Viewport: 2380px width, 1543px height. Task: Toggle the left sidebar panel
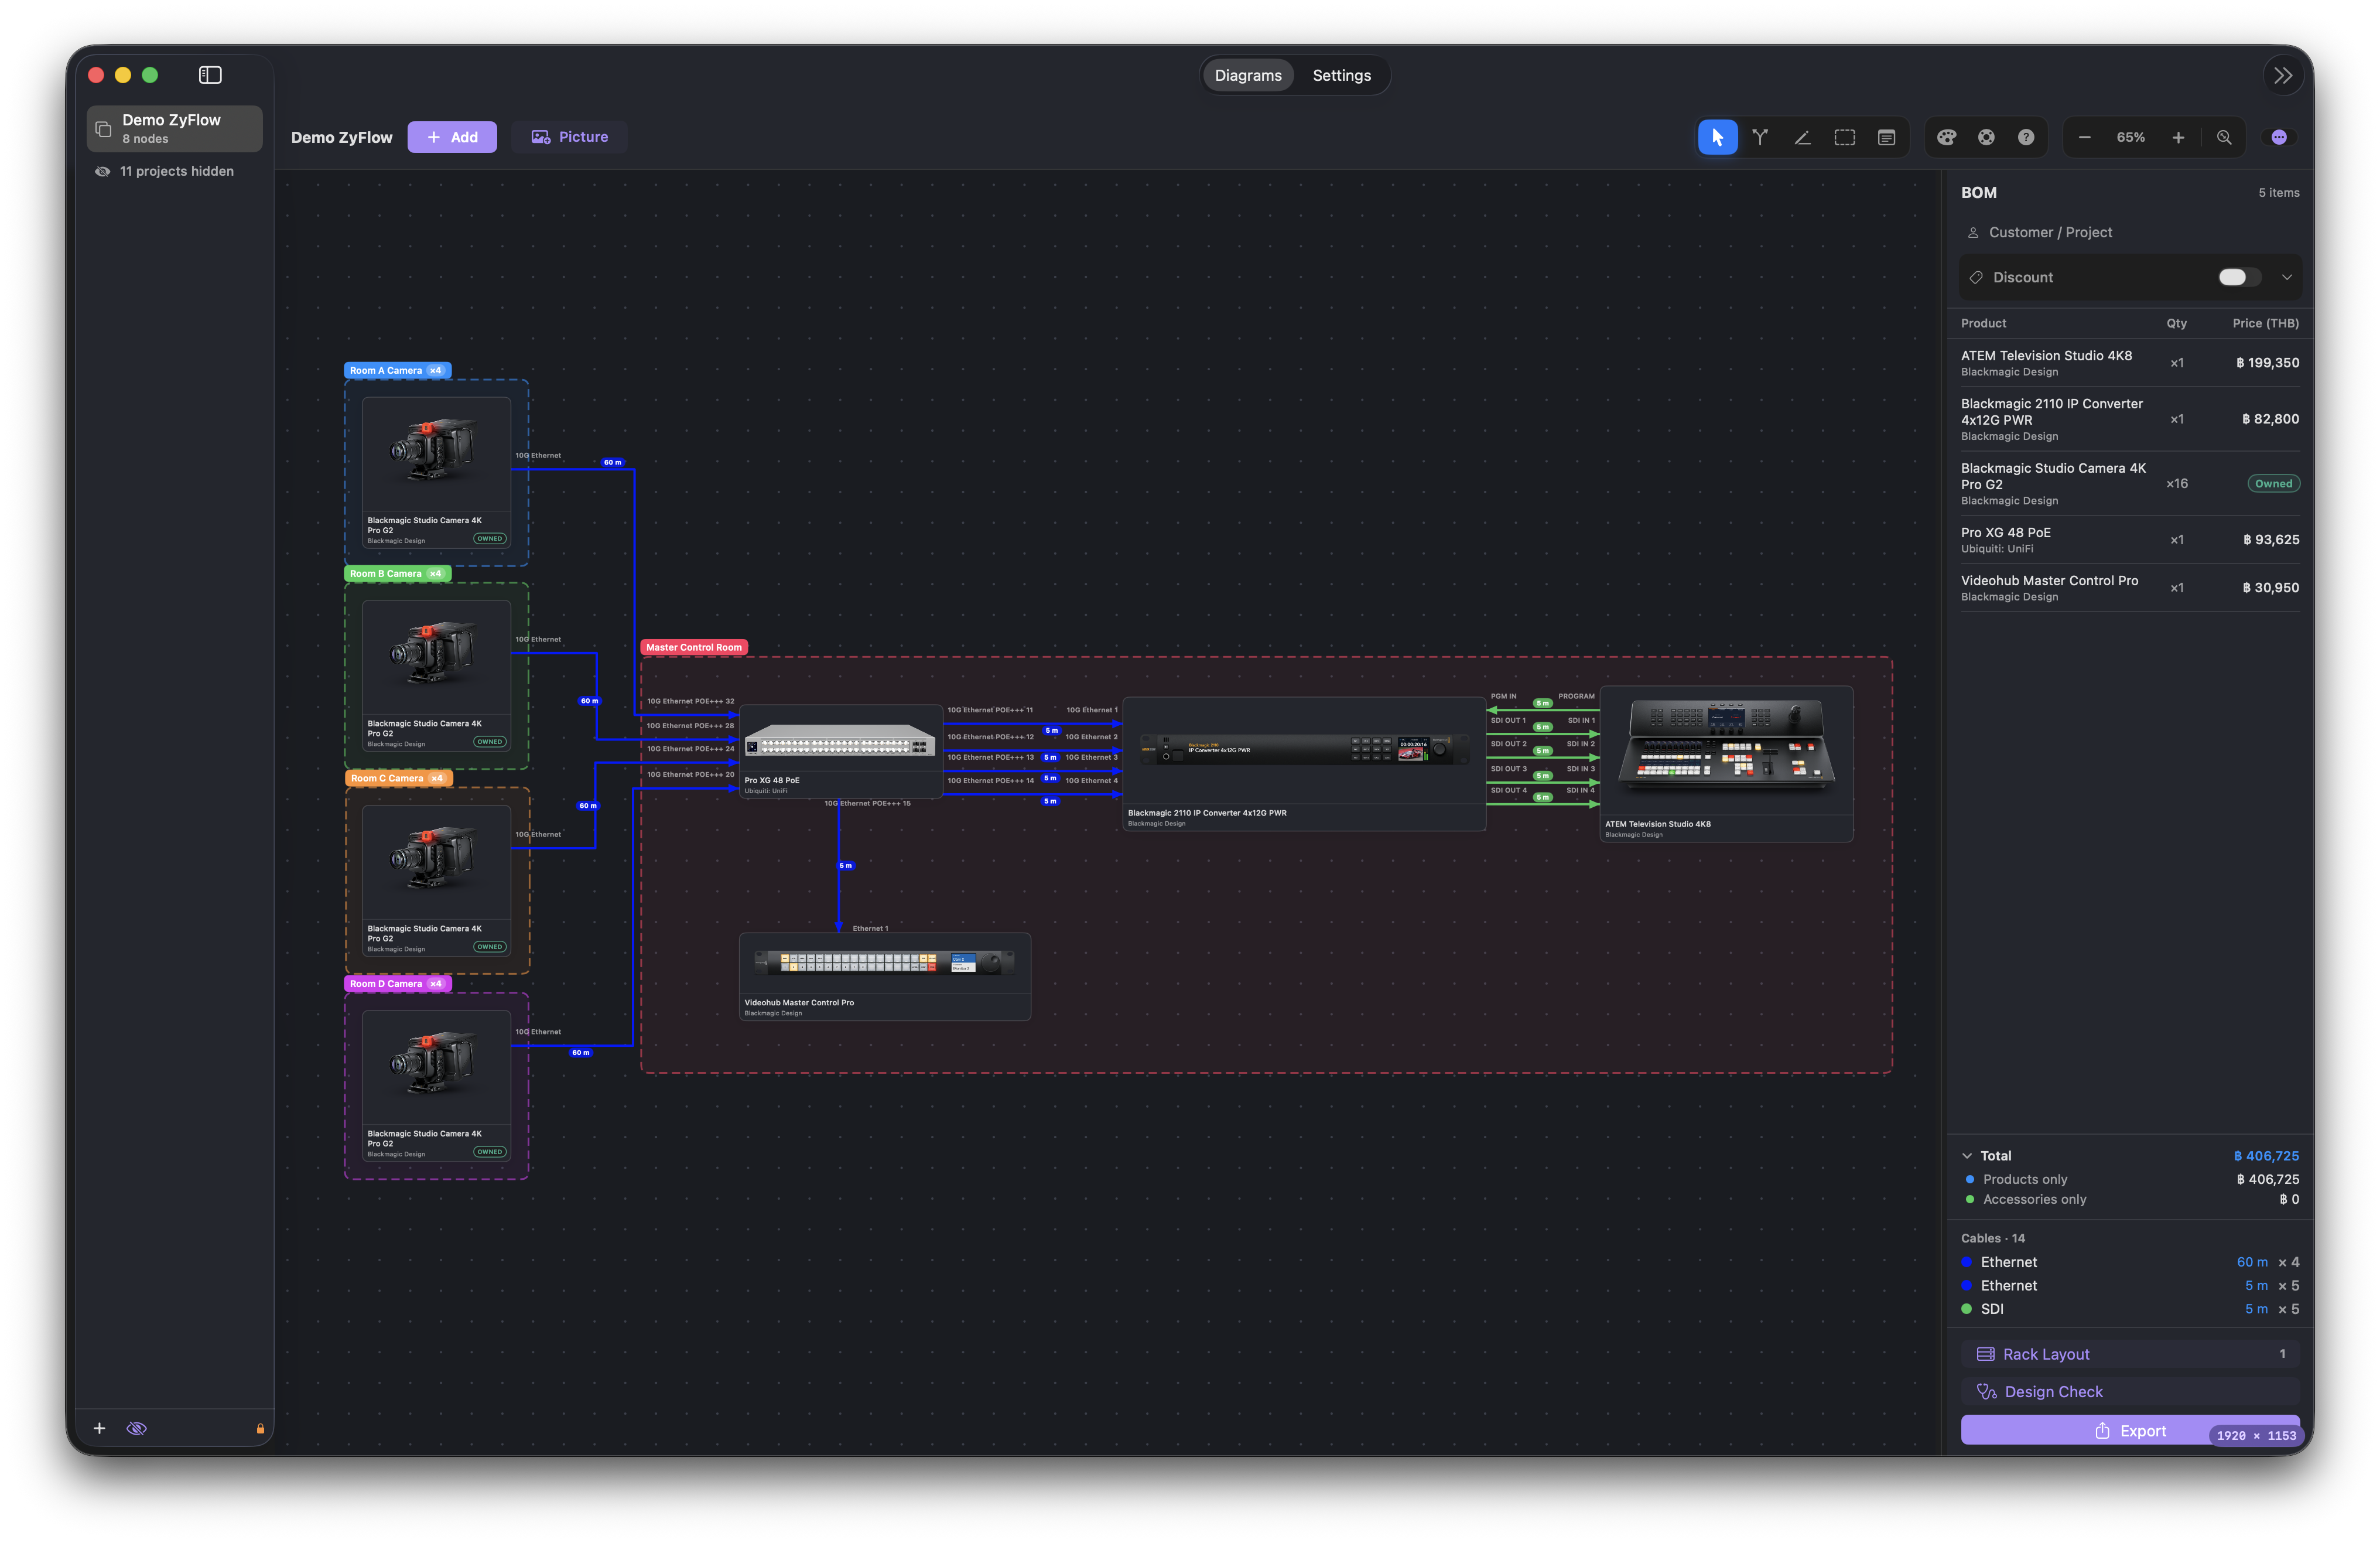coord(210,75)
